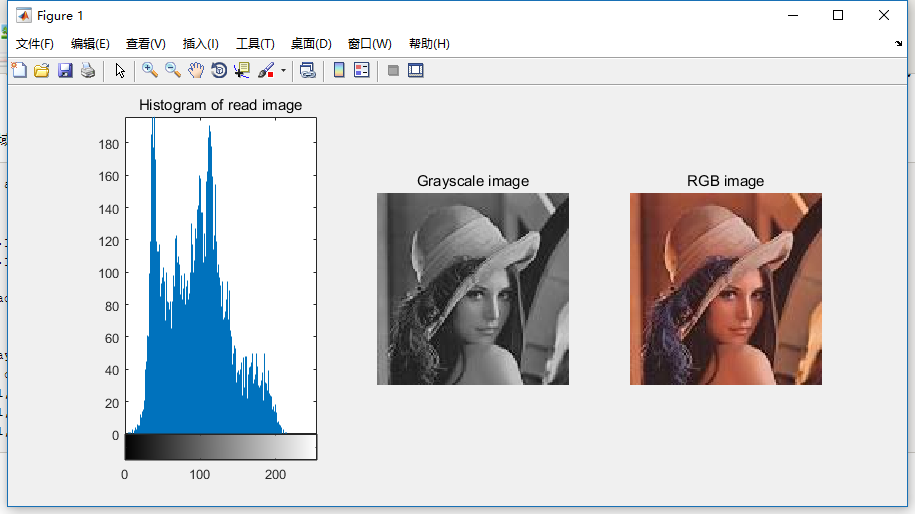Select the 'Grayscale image' title text
The height and width of the screenshot is (514, 915).
[473, 181]
